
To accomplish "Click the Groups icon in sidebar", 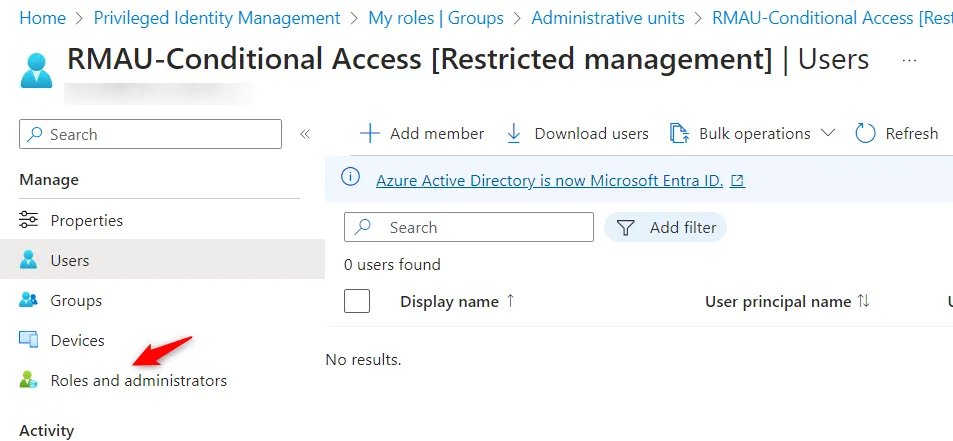I will click(x=29, y=301).
